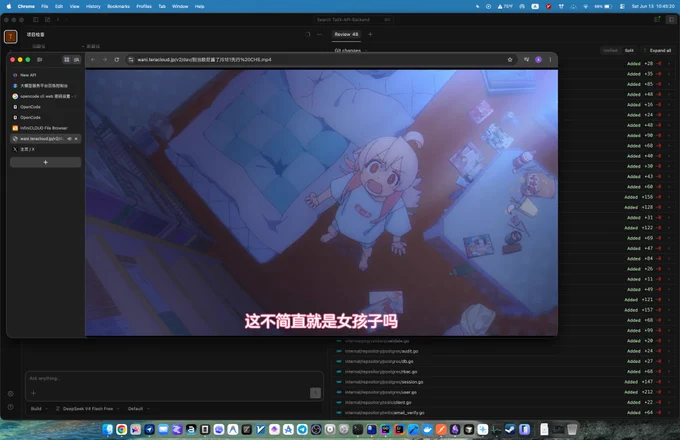Open Telegram from the Dock
This screenshot has height=440, width=680.
pyautogui.click(x=302, y=429)
